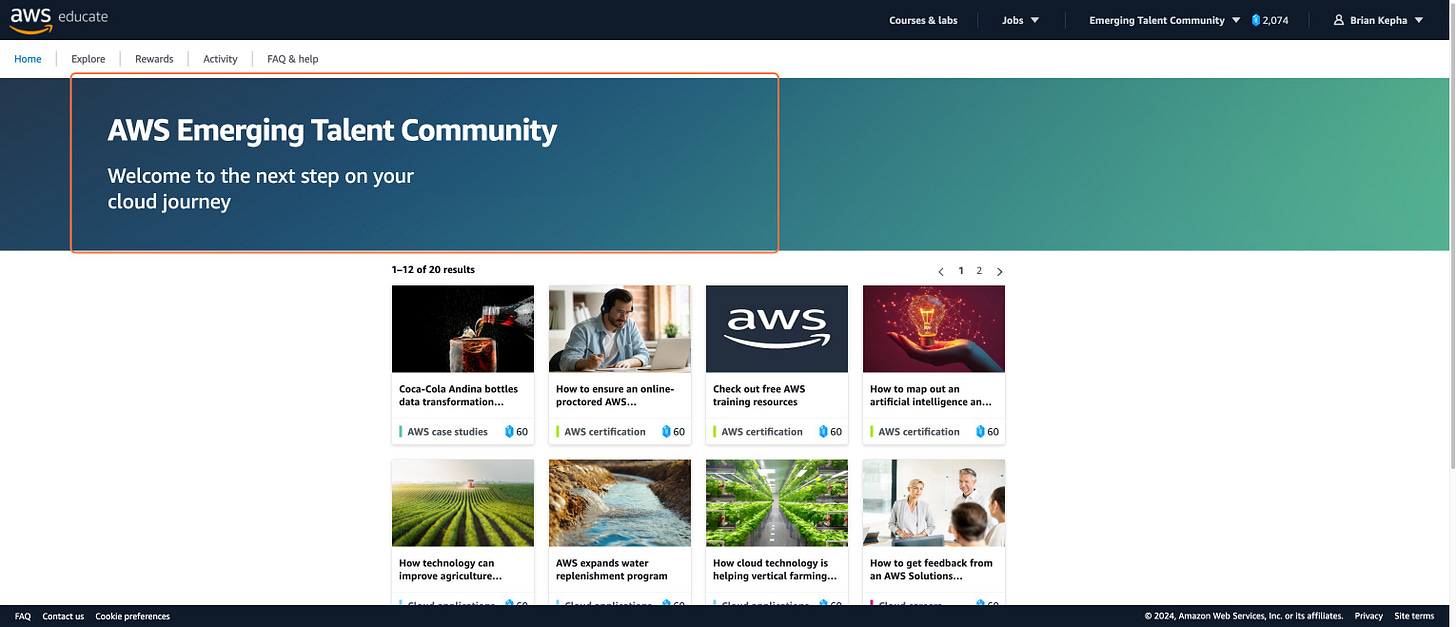Expand the Emerging Talent Community dropdown
Image resolution: width=1456 pixels, height=627 pixels.
[1165, 20]
